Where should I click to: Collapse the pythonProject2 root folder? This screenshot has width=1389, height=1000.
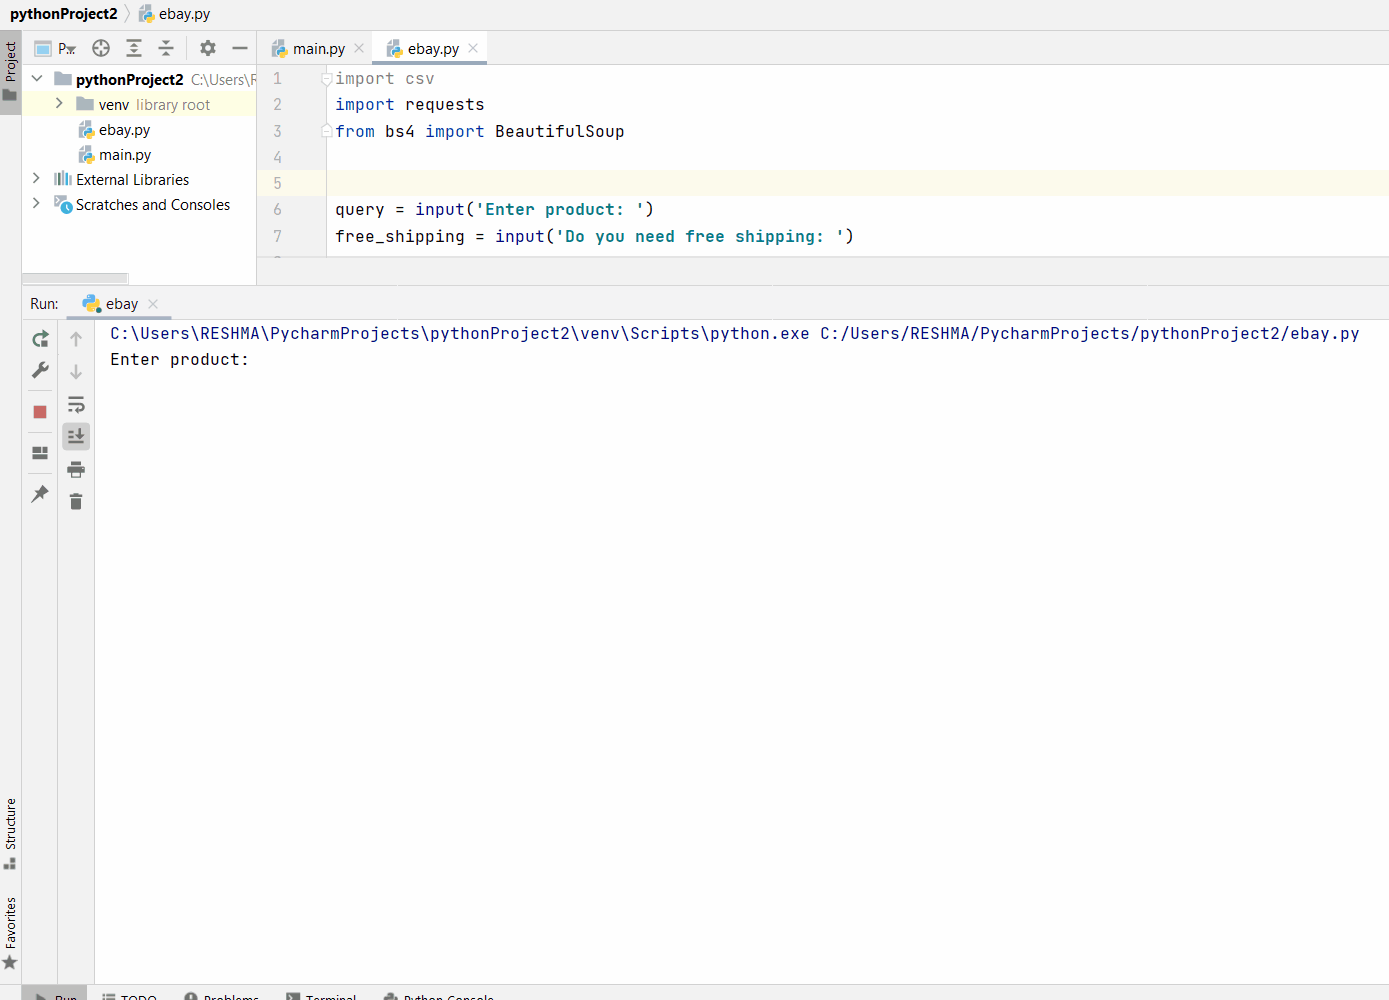[36, 79]
